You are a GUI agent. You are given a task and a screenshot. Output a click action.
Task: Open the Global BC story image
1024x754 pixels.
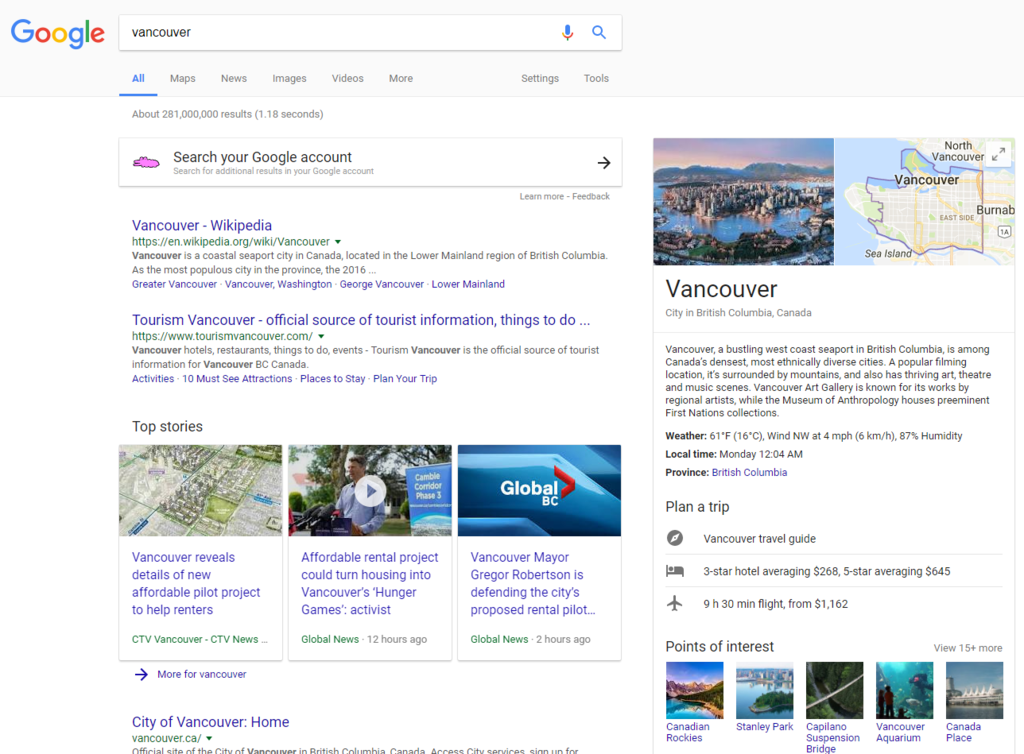click(x=539, y=490)
